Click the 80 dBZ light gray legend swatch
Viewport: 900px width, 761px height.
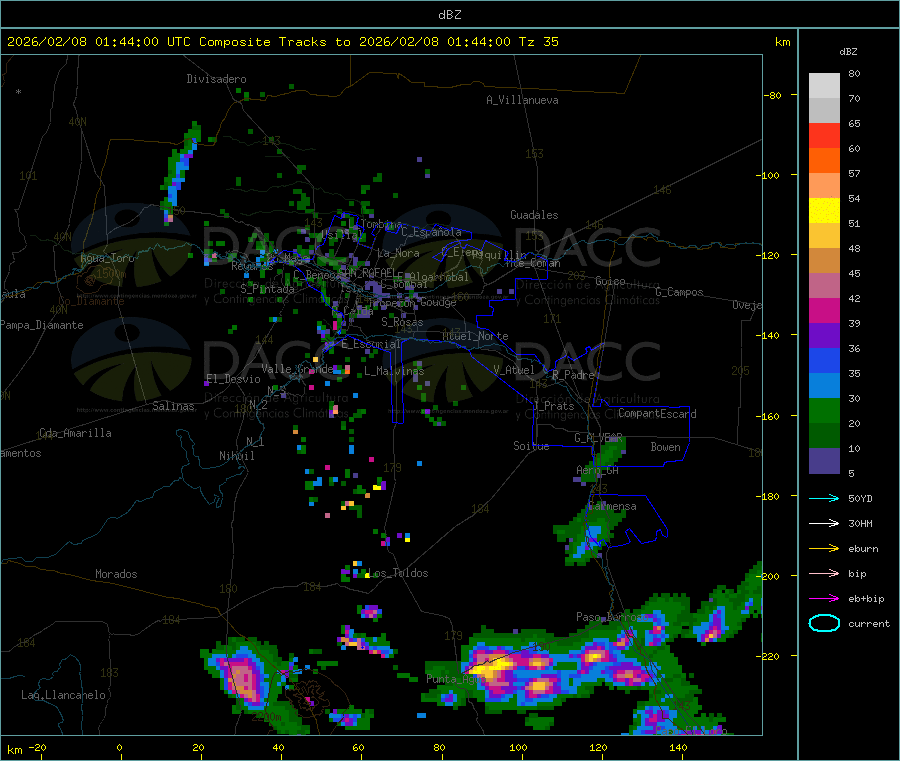(824, 86)
